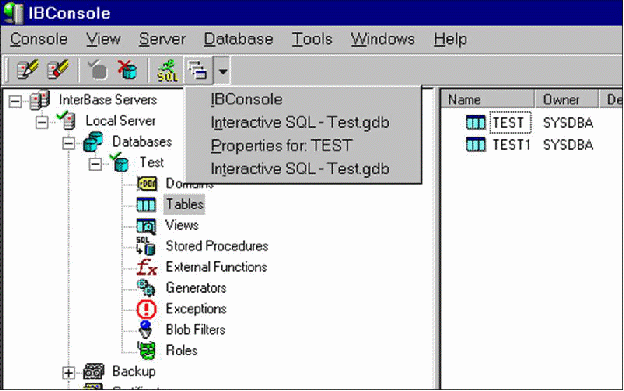Click the External Functions fx icon

point(146,267)
